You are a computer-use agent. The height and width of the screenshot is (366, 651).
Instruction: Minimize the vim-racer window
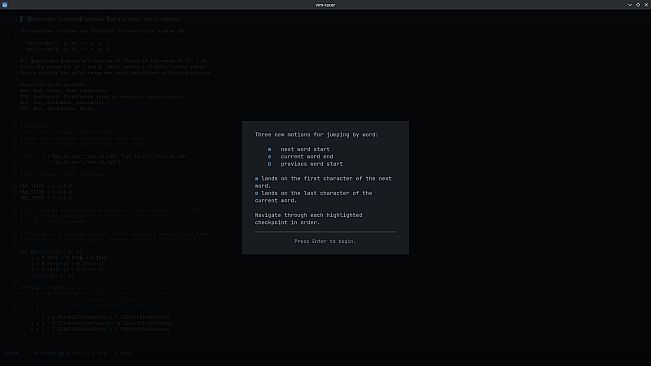click(x=629, y=5)
